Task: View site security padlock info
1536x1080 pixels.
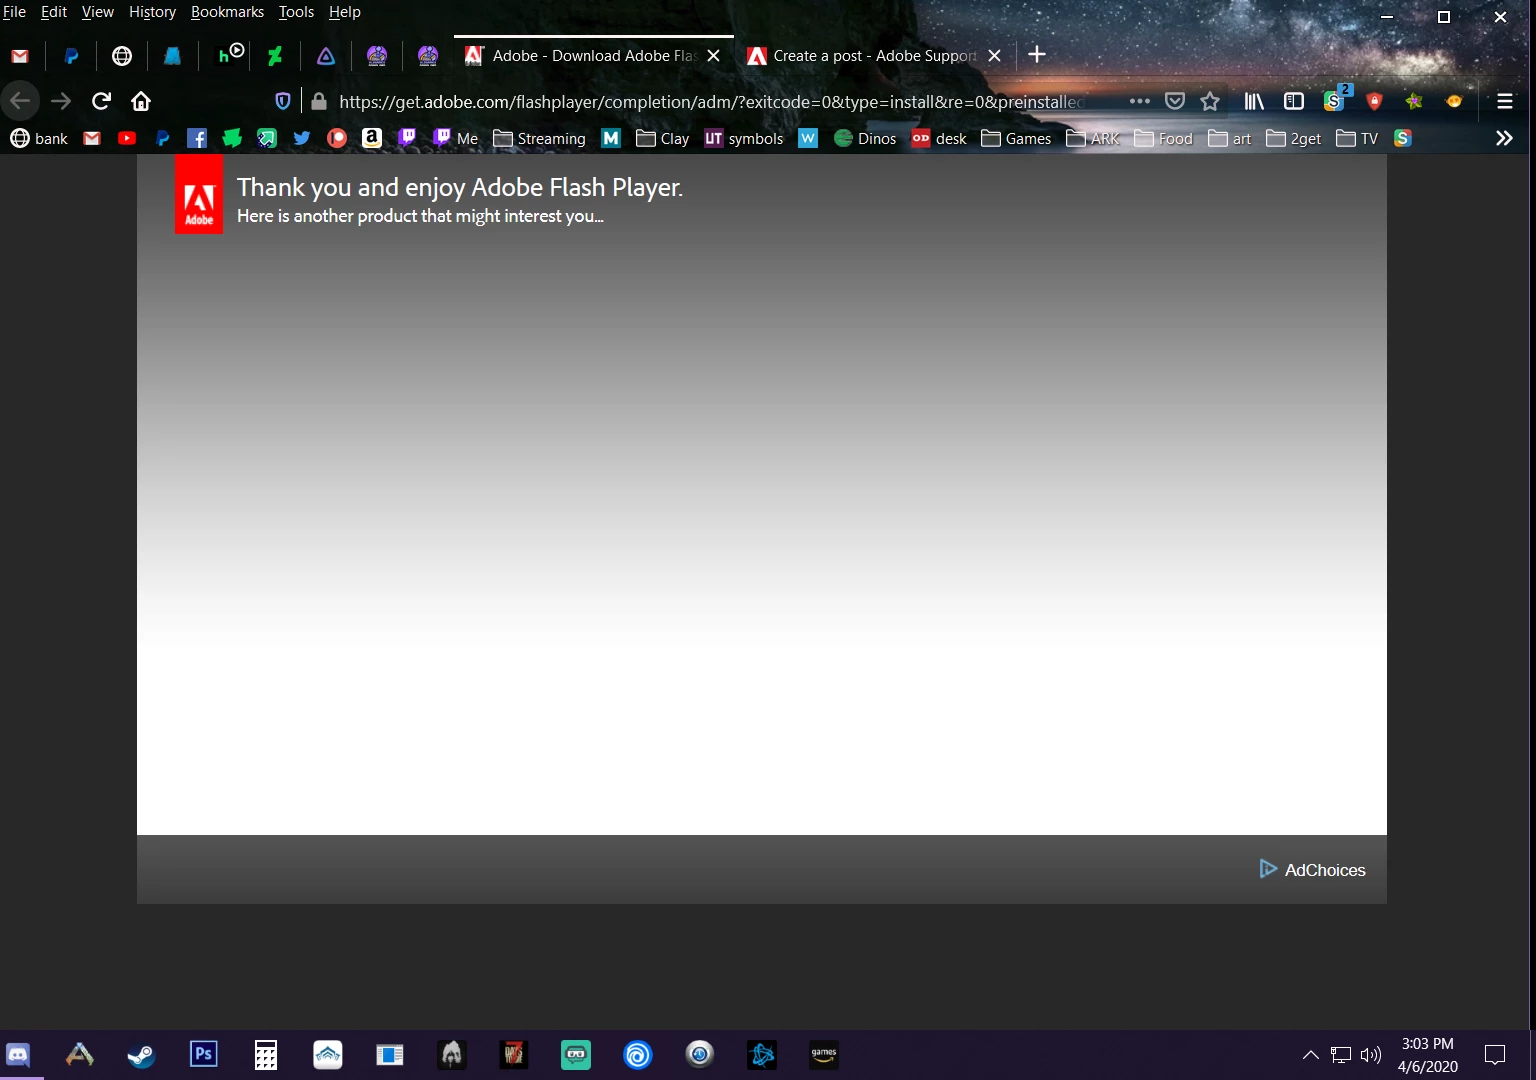Action: (319, 101)
